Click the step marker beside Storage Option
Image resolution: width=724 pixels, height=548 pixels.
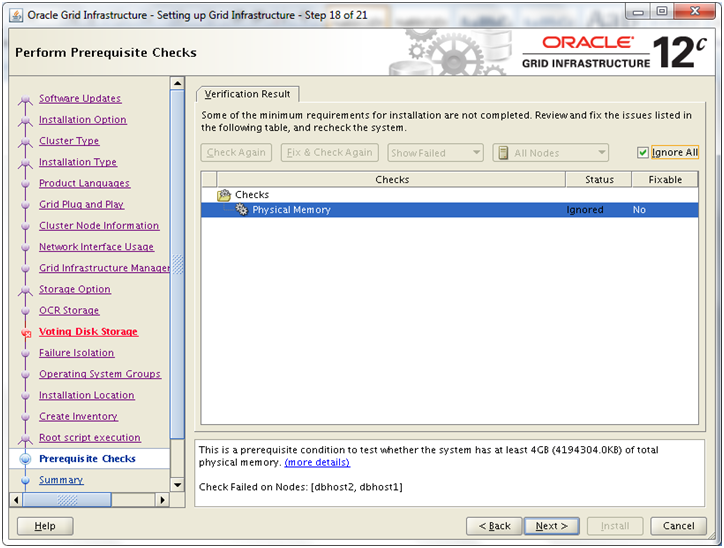click(x=25, y=290)
